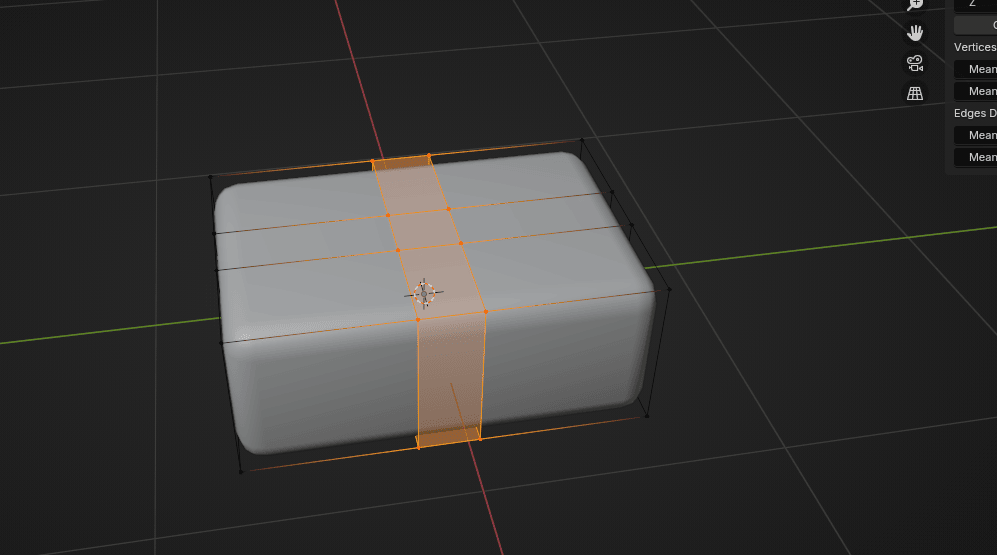Image resolution: width=997 pixels, height=555 pixels.
Task: Click the rightmost corner vertex of the cage
Action: coord(669,290)
